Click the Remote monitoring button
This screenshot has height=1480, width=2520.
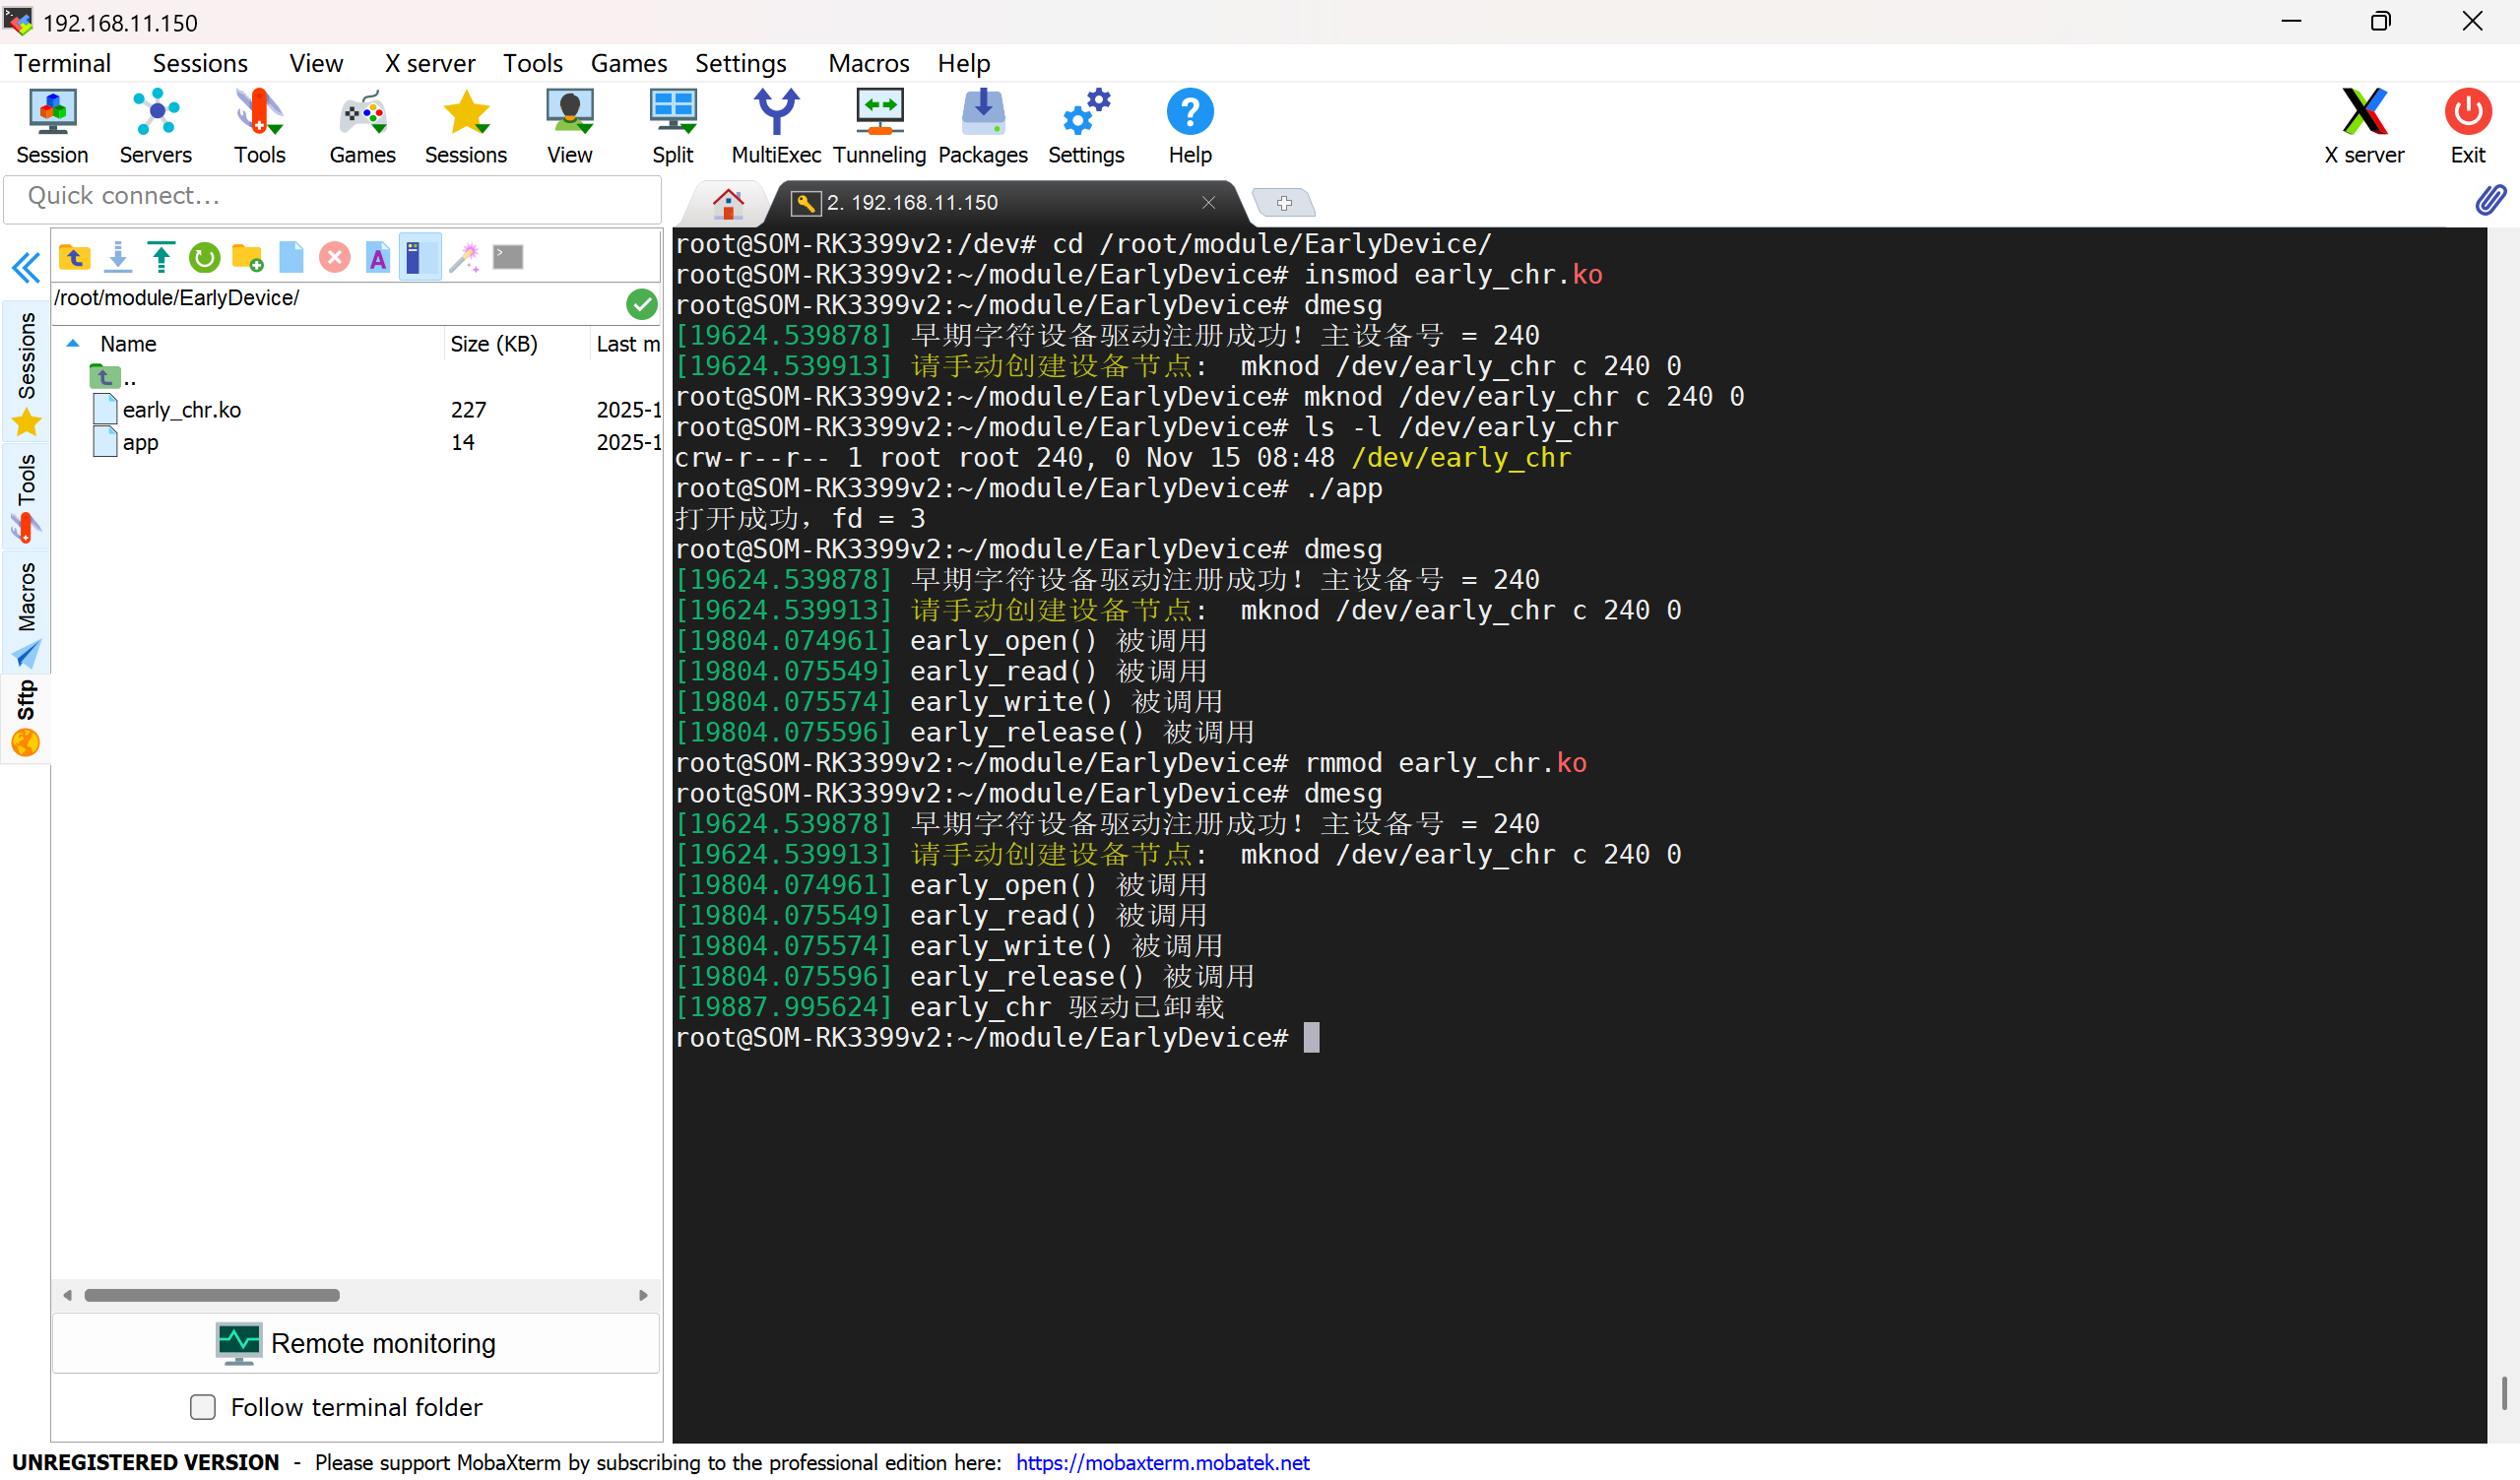pos(356,1344)
